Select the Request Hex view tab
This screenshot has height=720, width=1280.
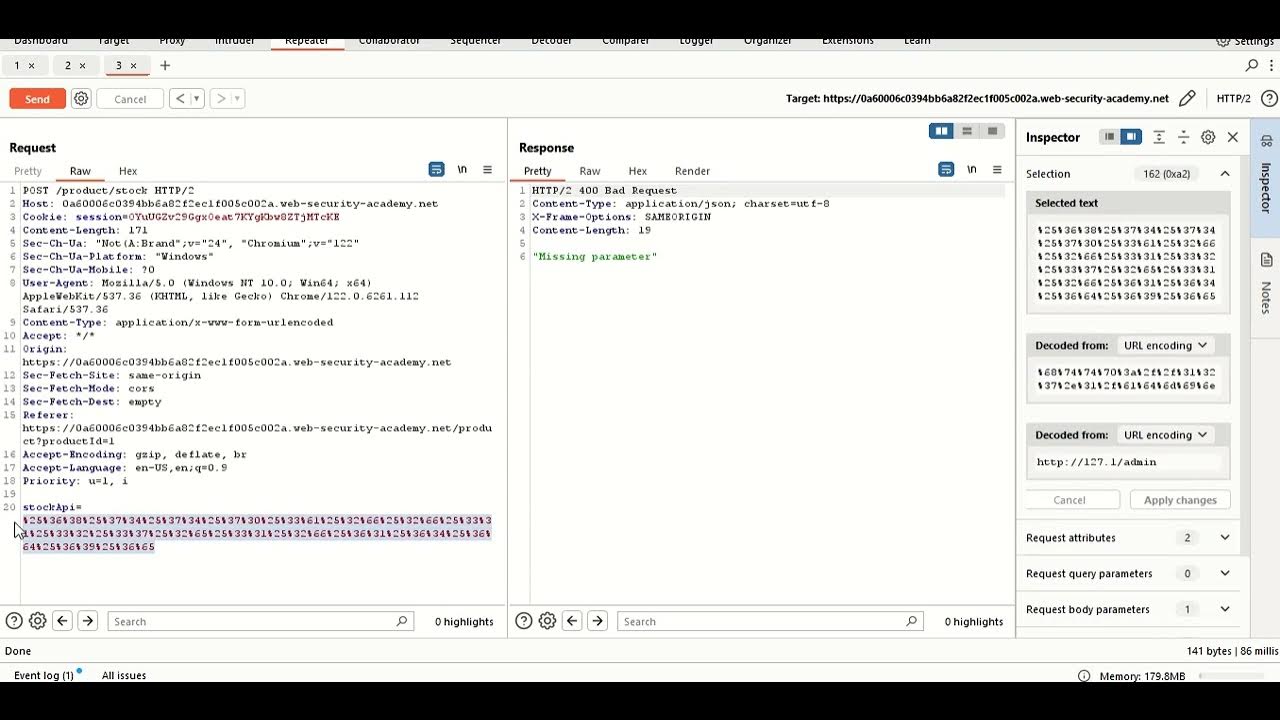tap(128, 171)
